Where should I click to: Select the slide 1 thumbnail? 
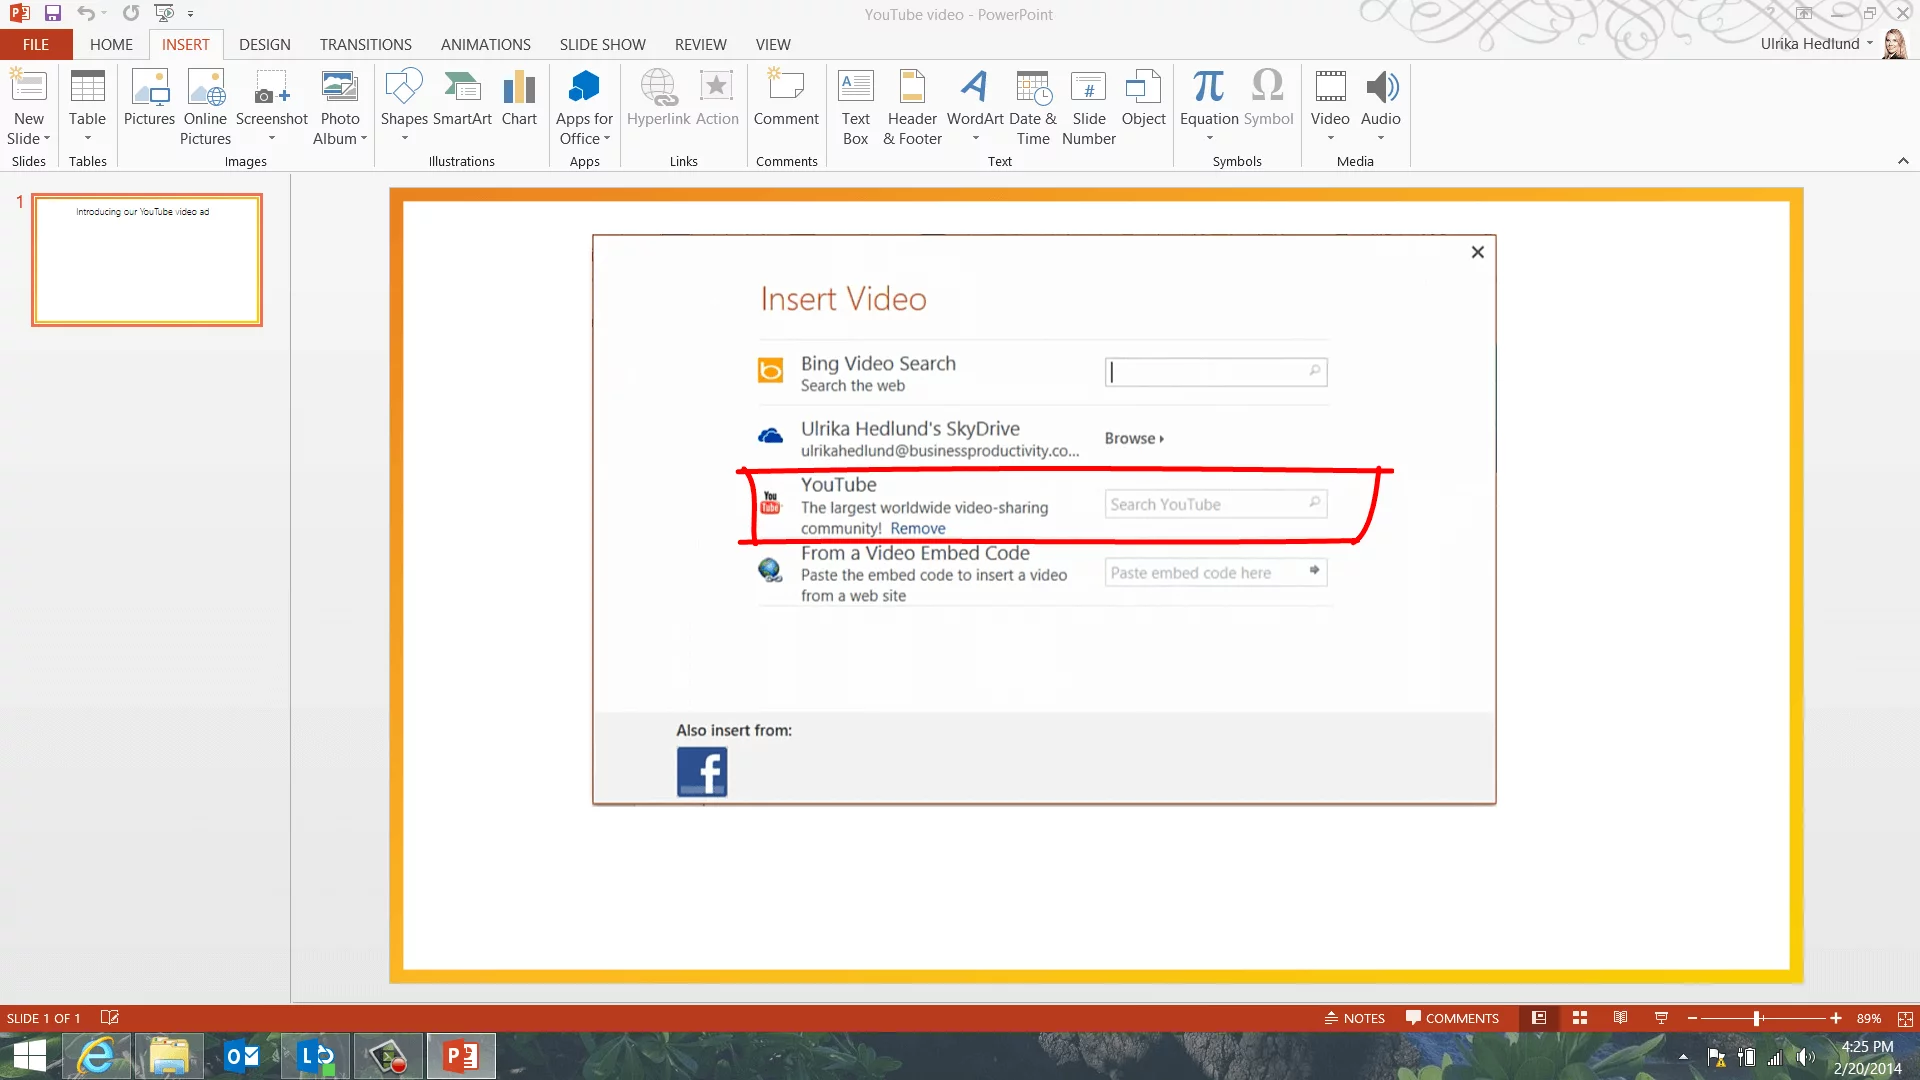[x=147, y=260]
